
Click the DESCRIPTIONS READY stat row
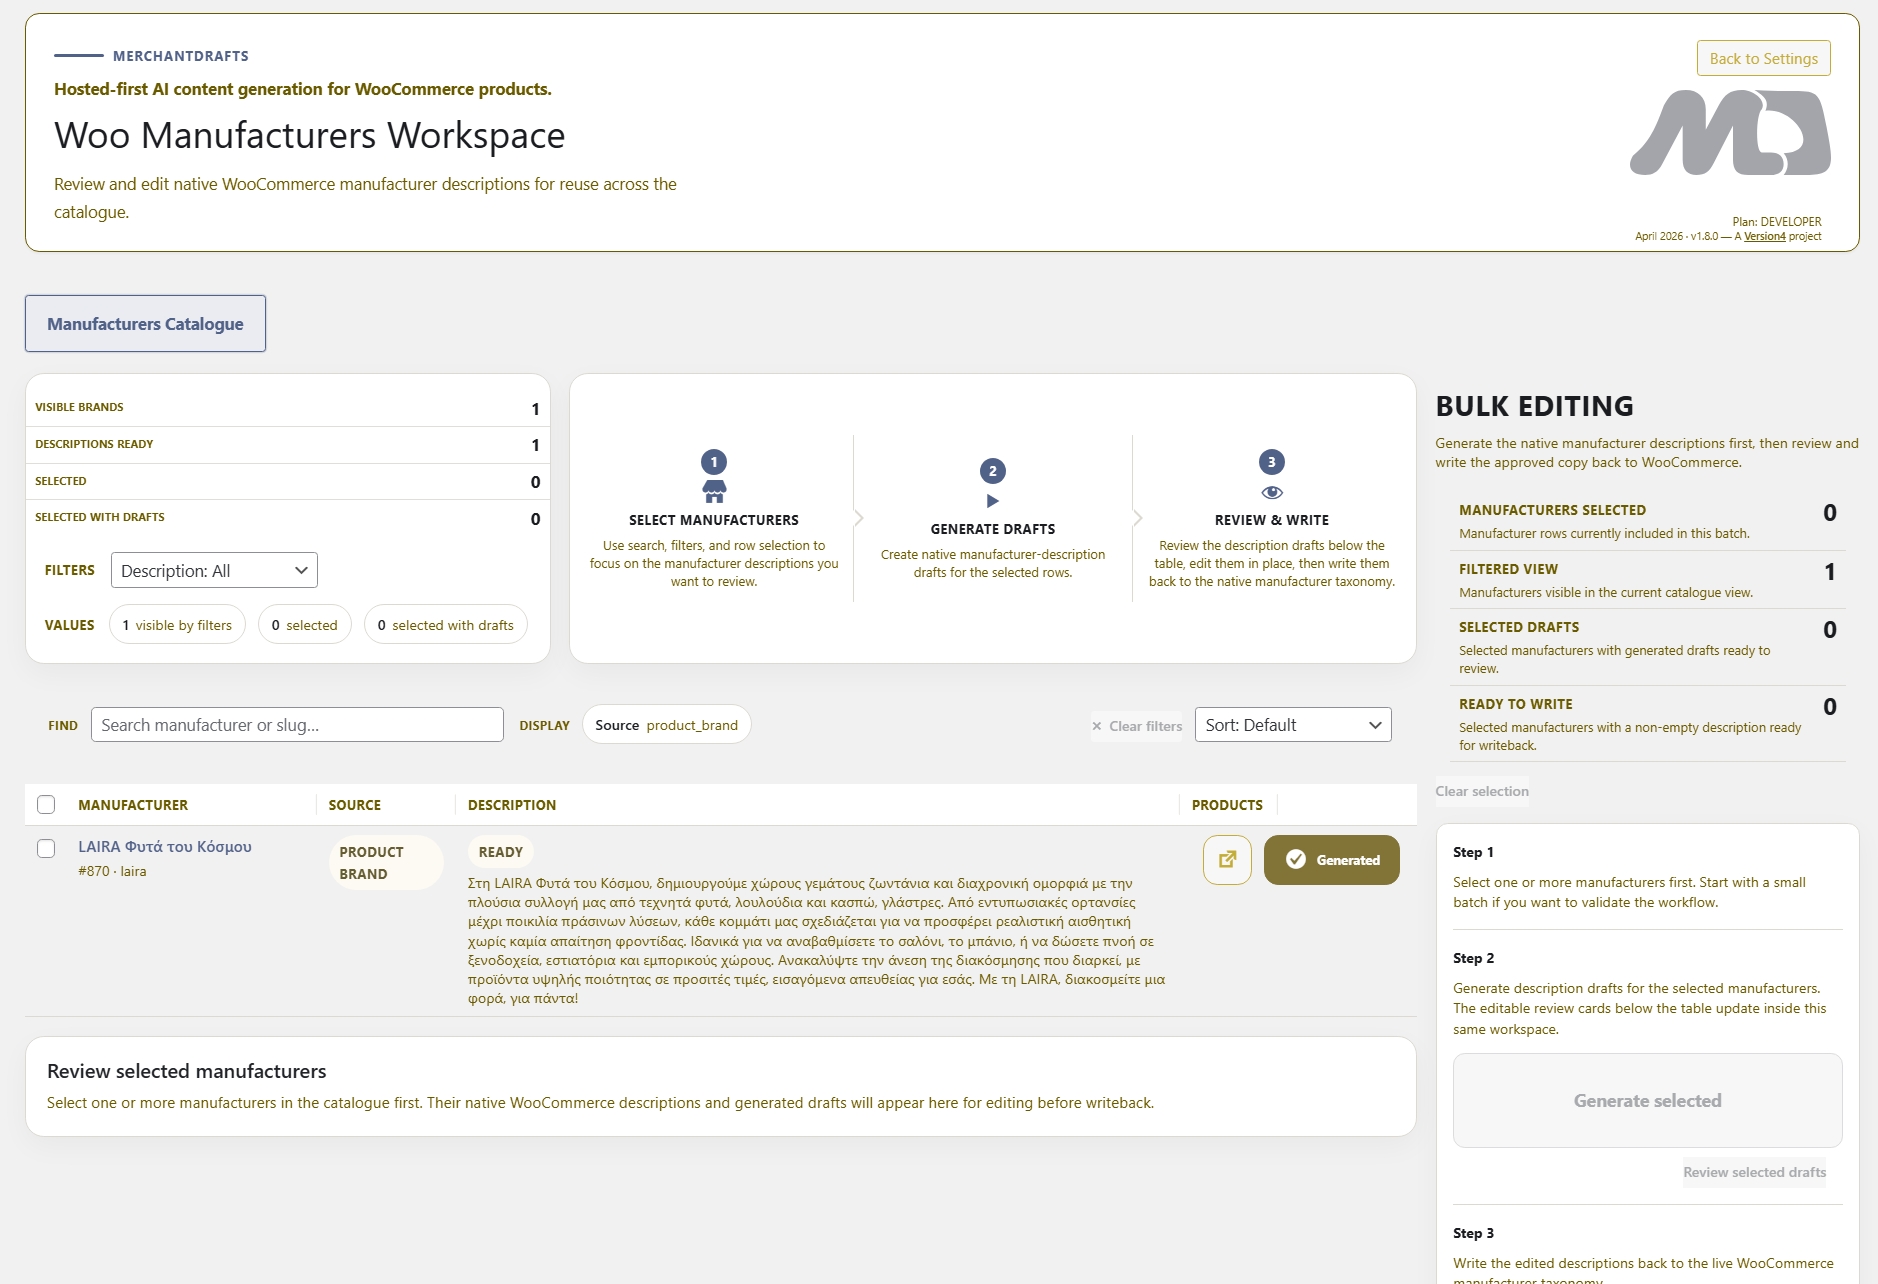pyautogui.click(x=287, y=444)
